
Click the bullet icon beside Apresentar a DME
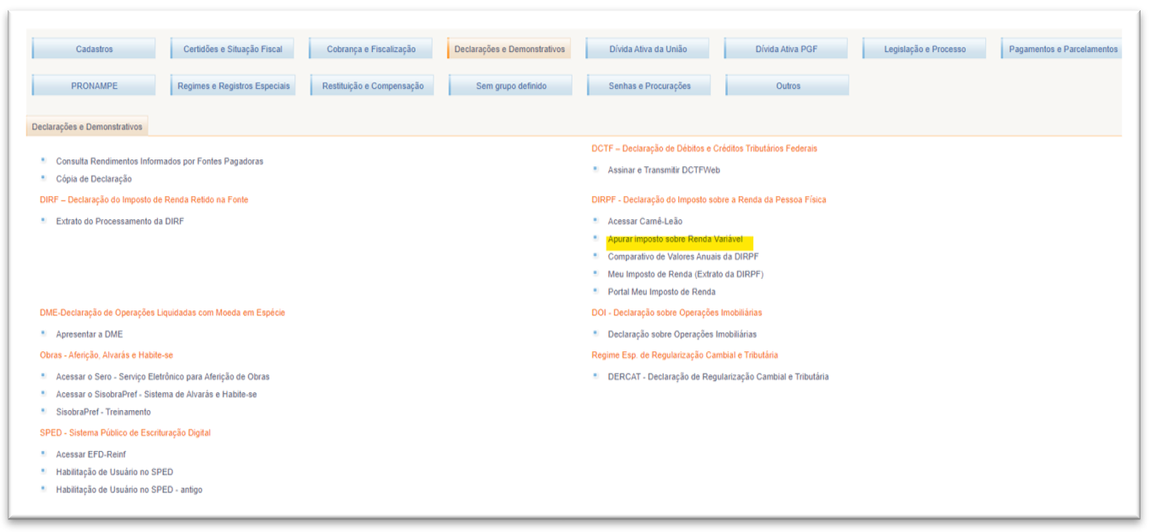[x=43, y=333]
